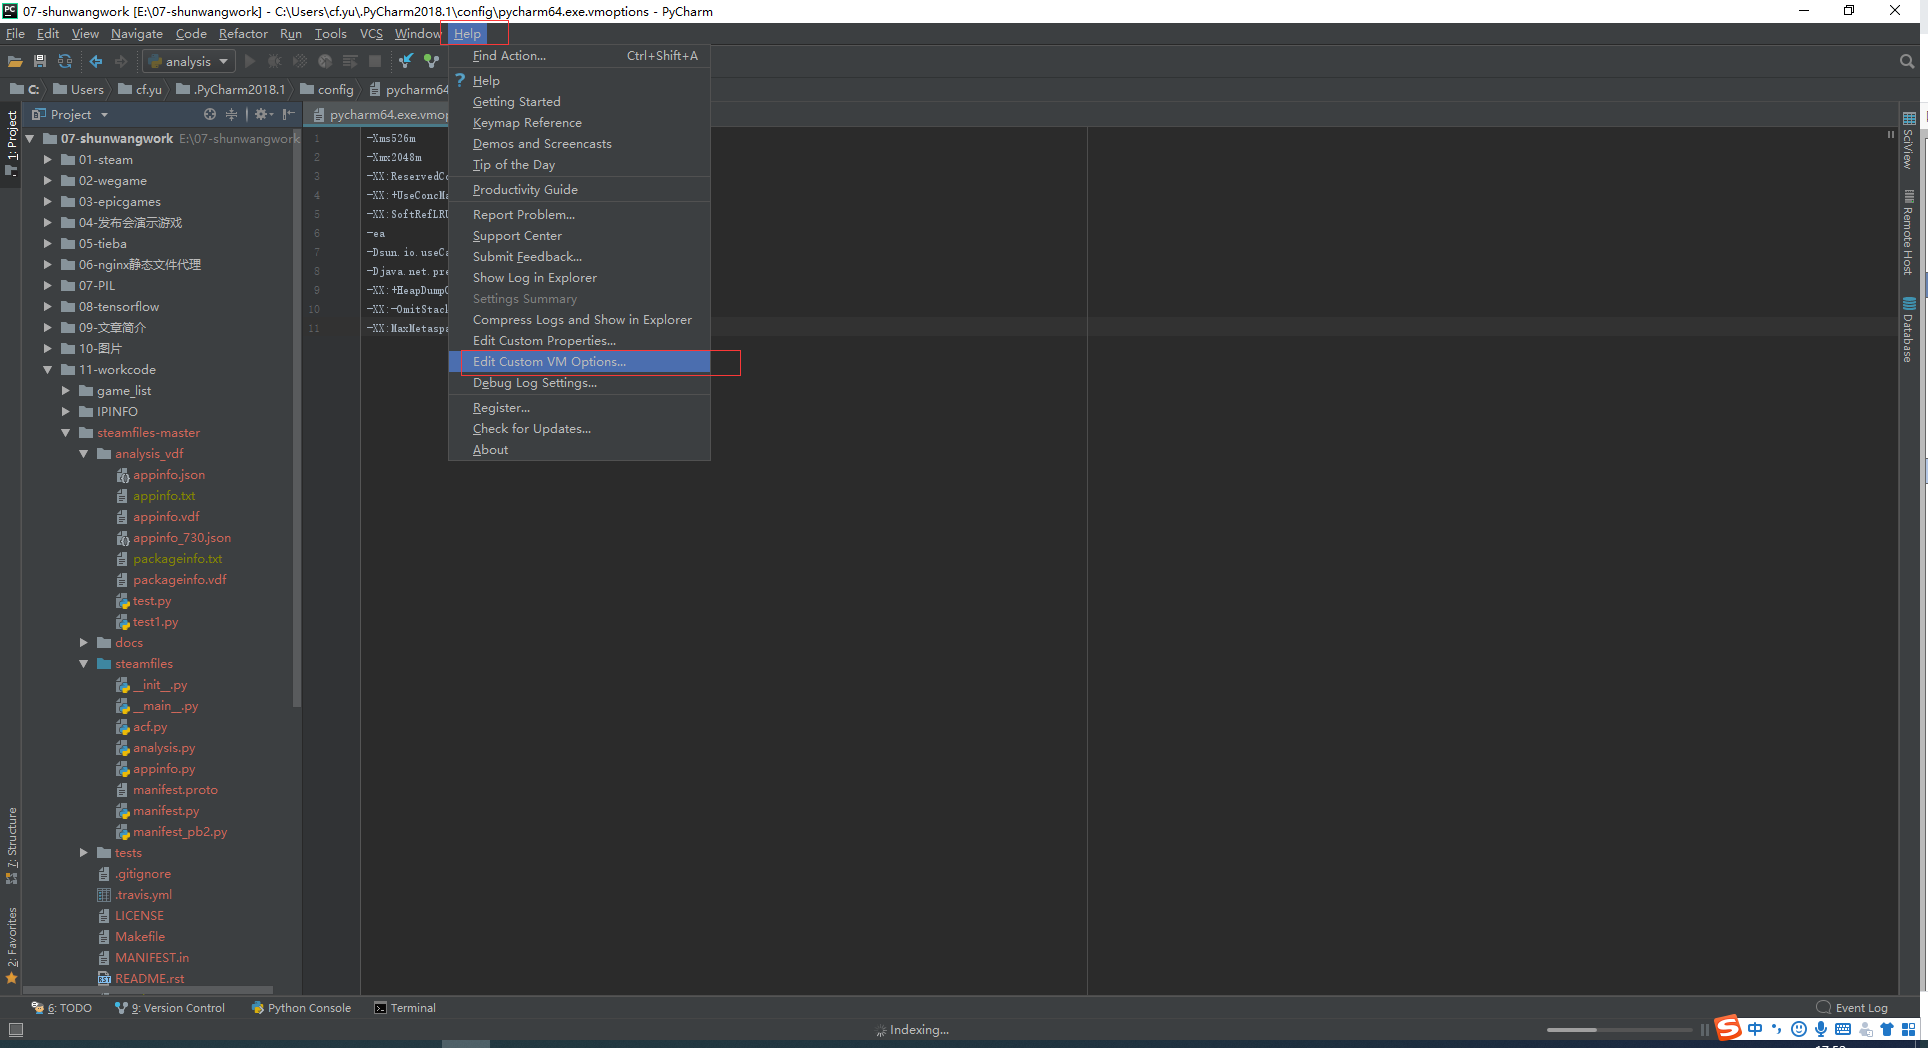The image size is (1928, 1048).
Task: Click the Open folder toolbar icon
Action: tap(15, 62)
